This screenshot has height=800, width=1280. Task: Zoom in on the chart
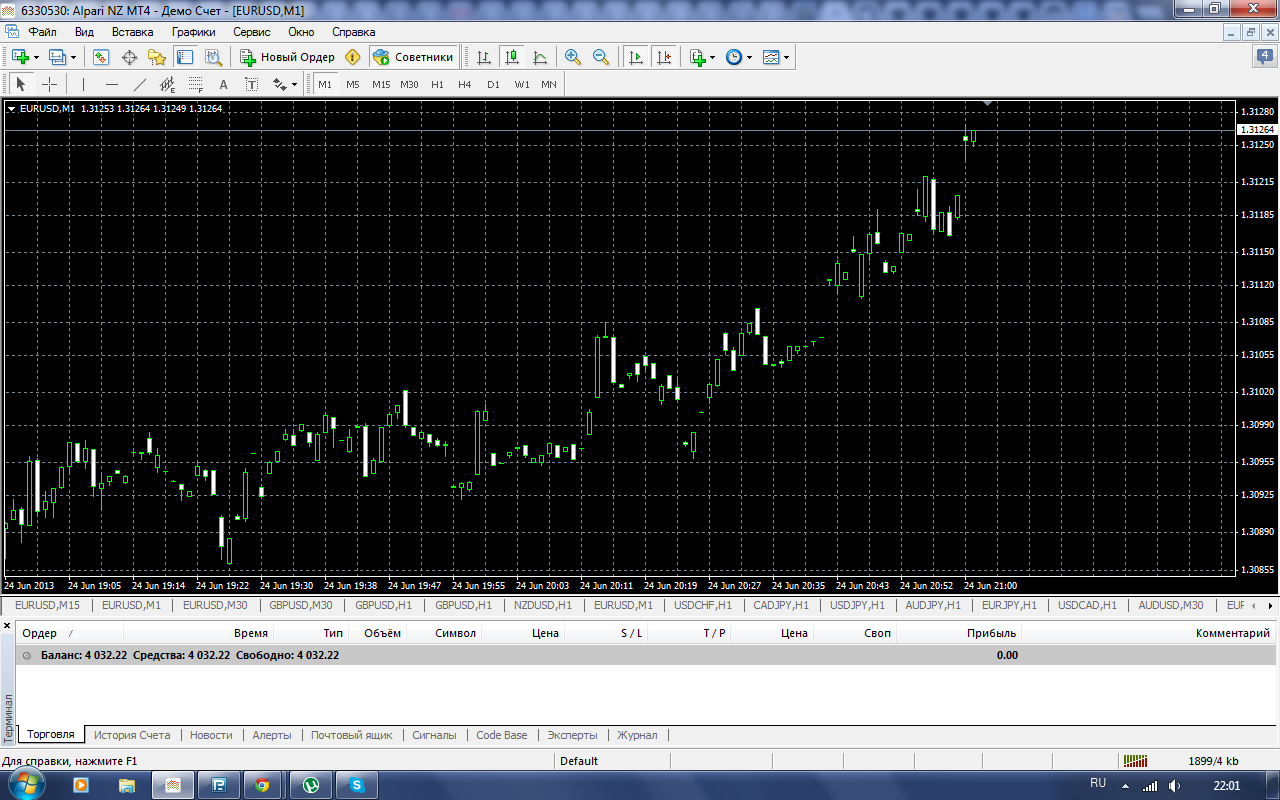(x=573, y=57)
